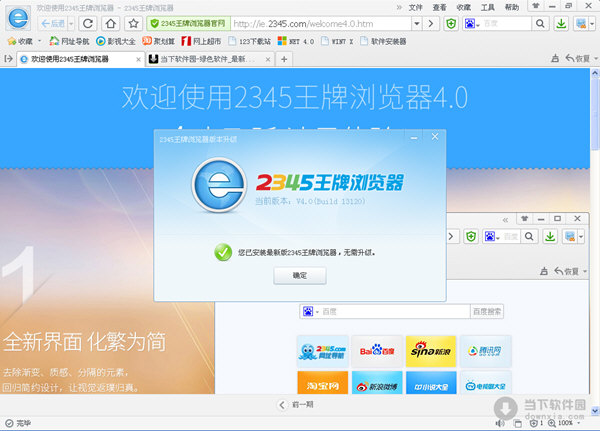The image size is (600, 431).
Task: Click inside the toolbar 百度 search box
Action: click(506, 24)
